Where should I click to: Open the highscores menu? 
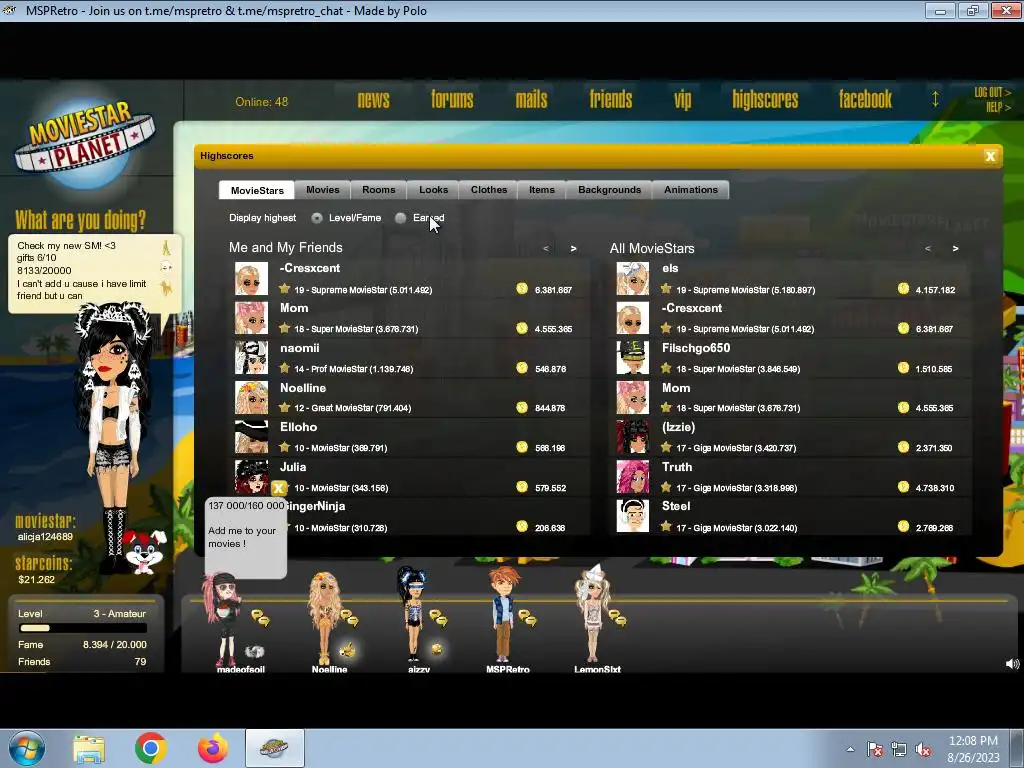click(765, 99)
